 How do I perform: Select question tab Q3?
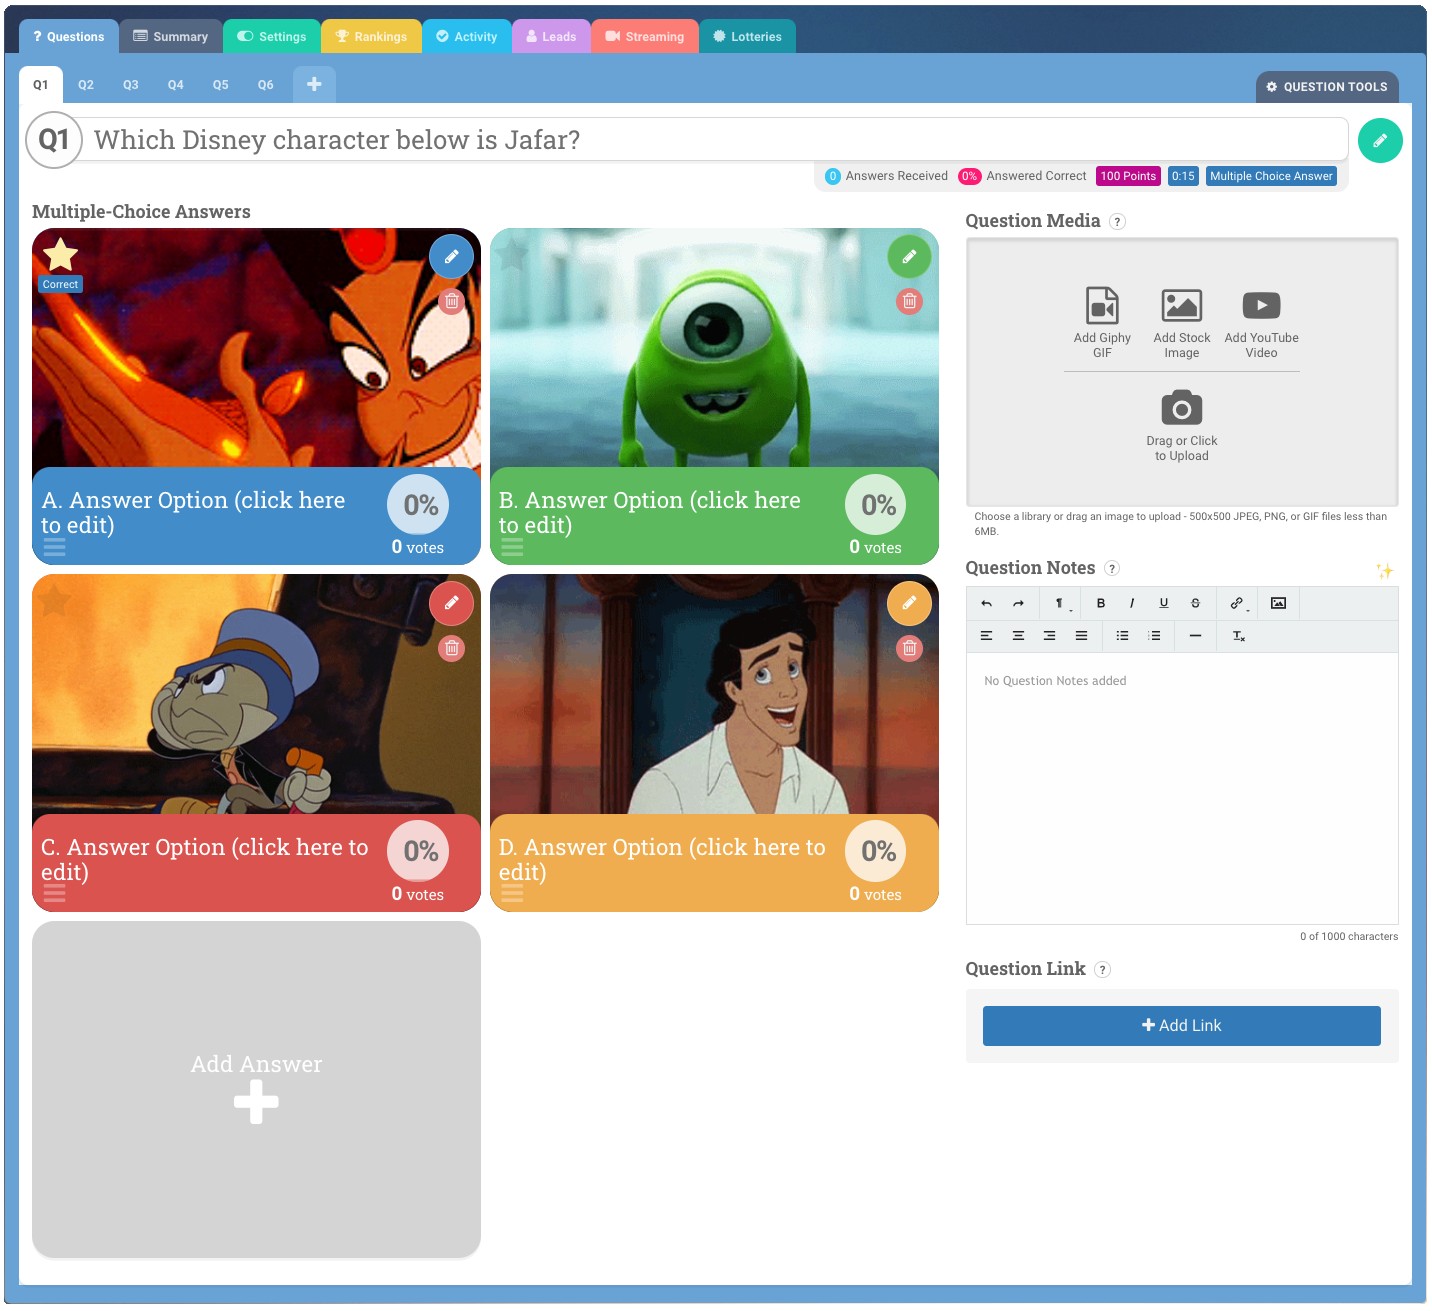(131, 85)
